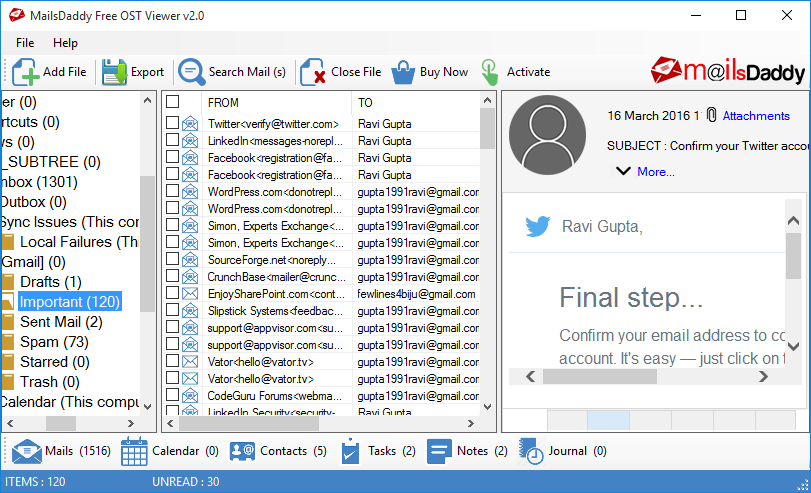Click the envelope icon for LinkedIn messages email
This screenshot has height=493, width=811.
(190, 141)
